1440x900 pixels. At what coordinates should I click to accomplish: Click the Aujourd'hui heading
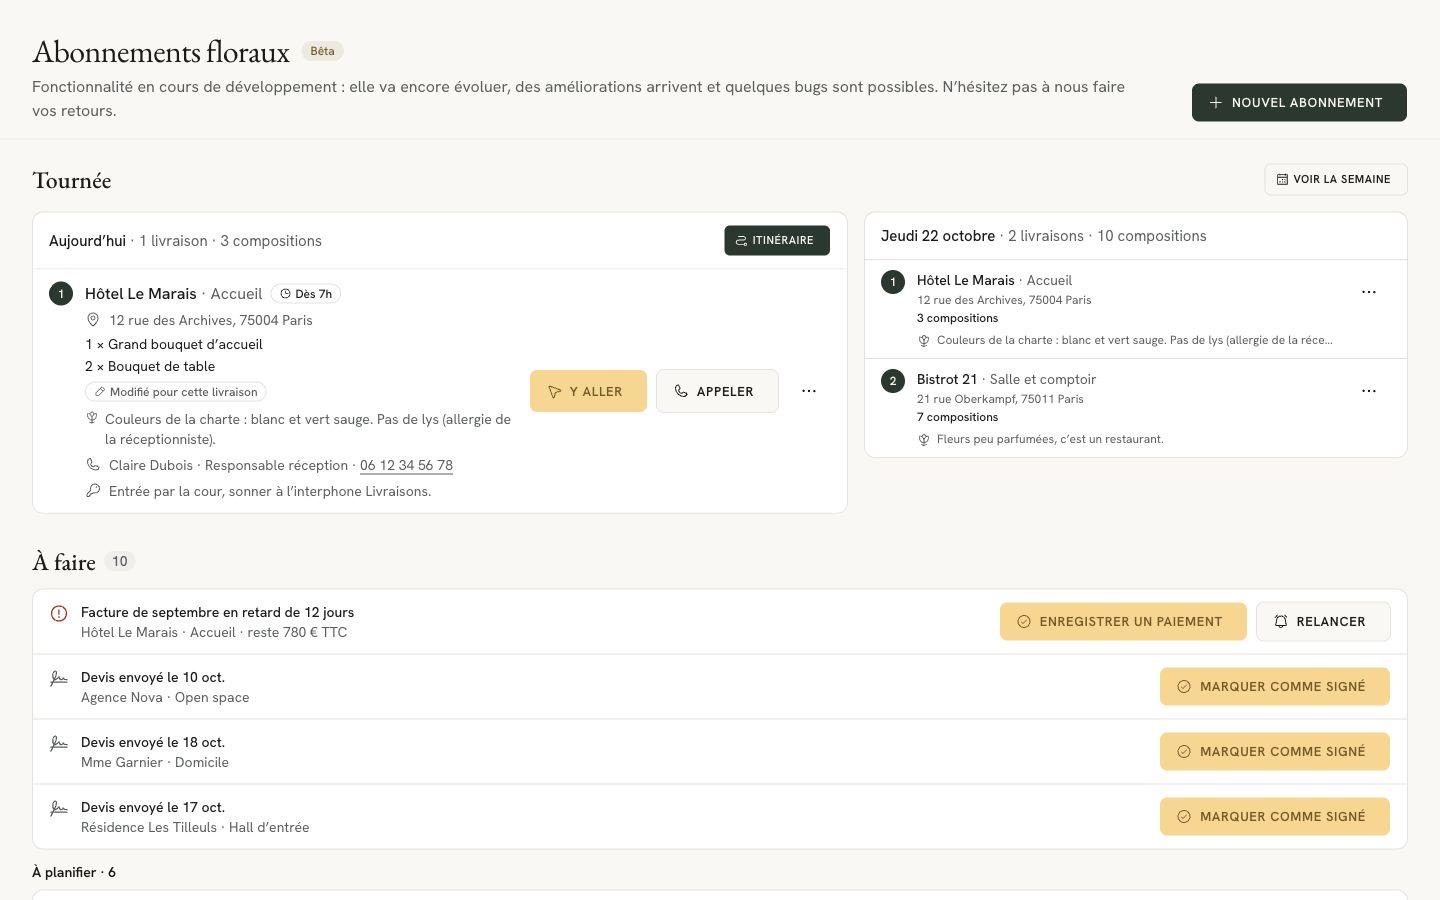87,241
